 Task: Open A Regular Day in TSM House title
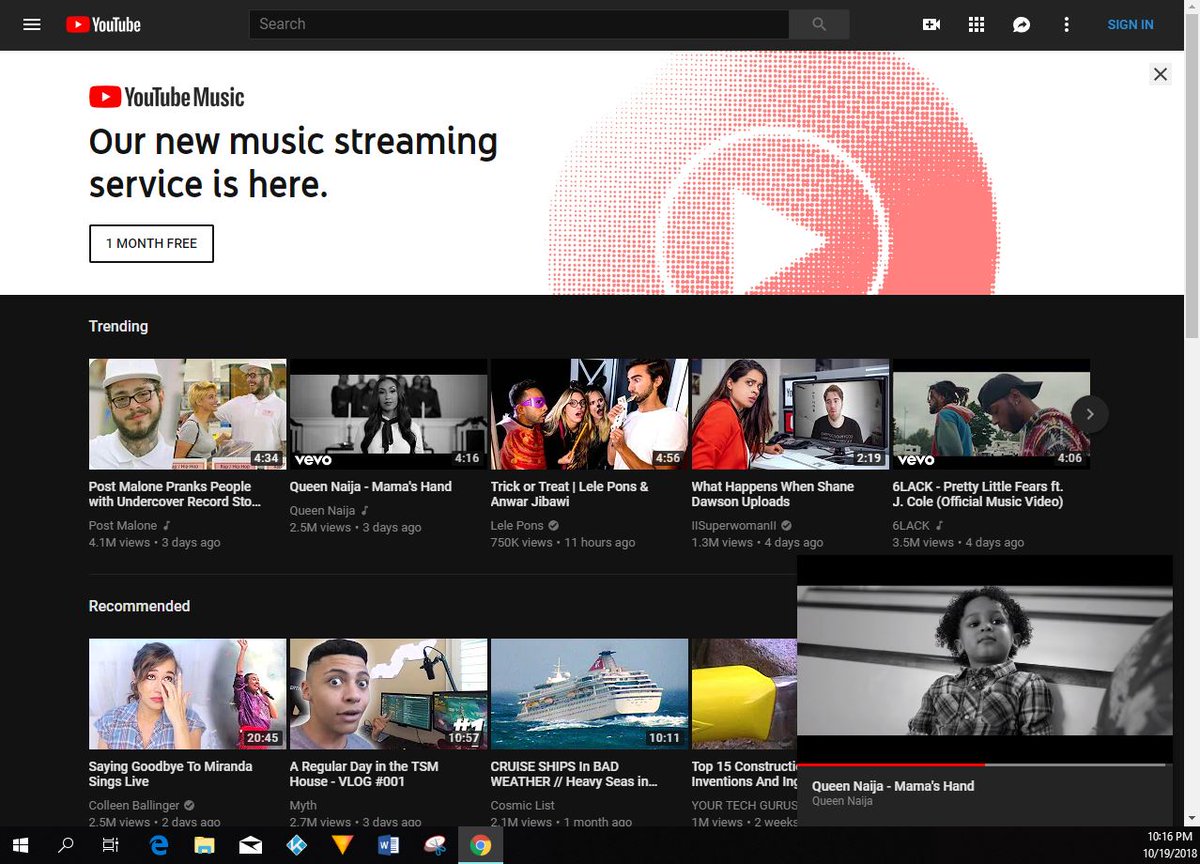tap(364, 774)
